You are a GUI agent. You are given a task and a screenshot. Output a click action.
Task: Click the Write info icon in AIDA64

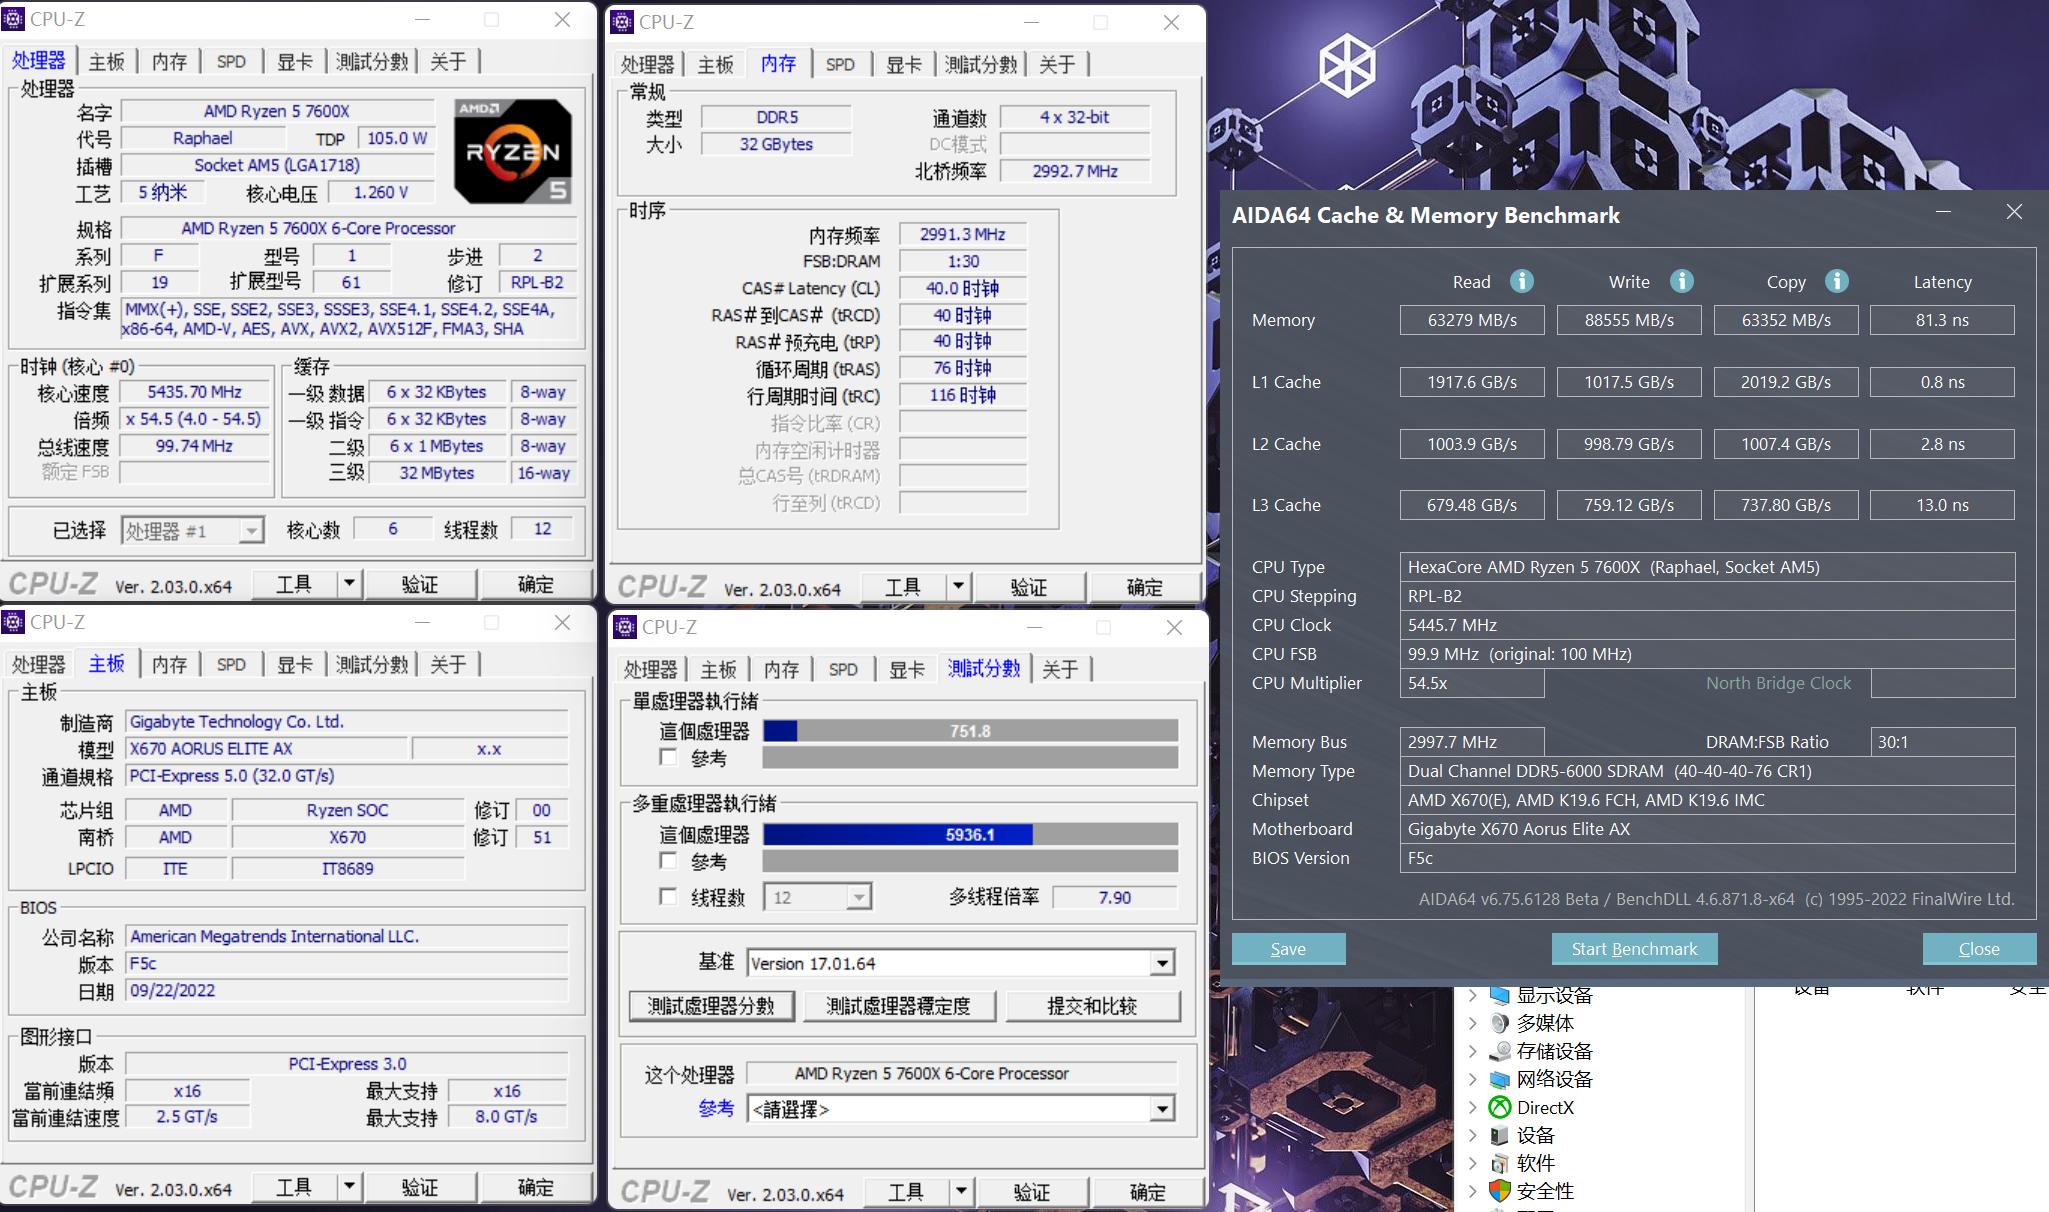(x=1680, y=281)
